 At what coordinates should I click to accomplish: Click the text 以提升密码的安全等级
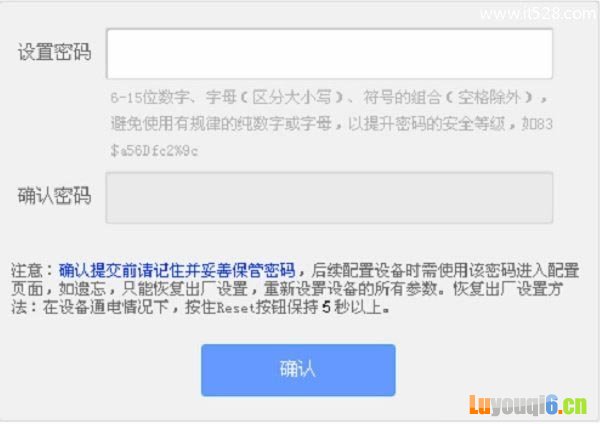(x=427, y=124)
